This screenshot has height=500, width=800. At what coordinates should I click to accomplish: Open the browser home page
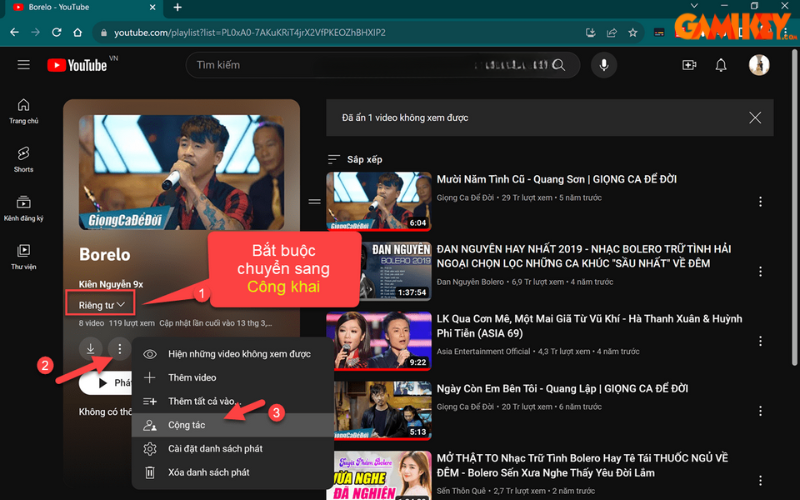78,32
